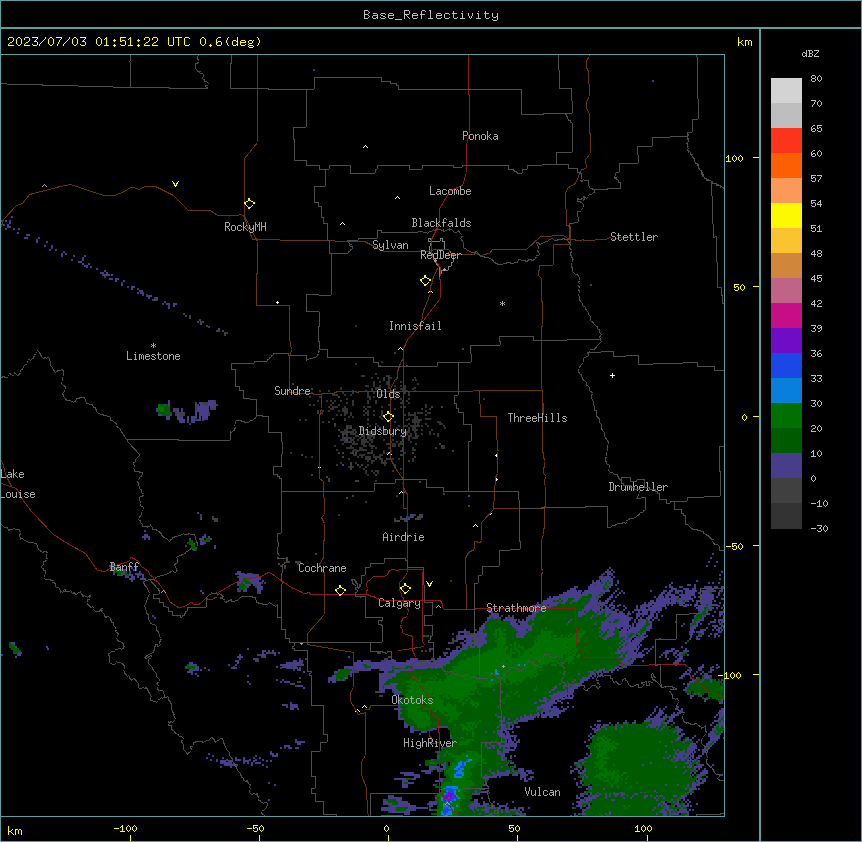Select the slate purple swatch at 10 dBZ
Image resolution: width=862 pixels, height=842 pixels.
click(786, 466)
